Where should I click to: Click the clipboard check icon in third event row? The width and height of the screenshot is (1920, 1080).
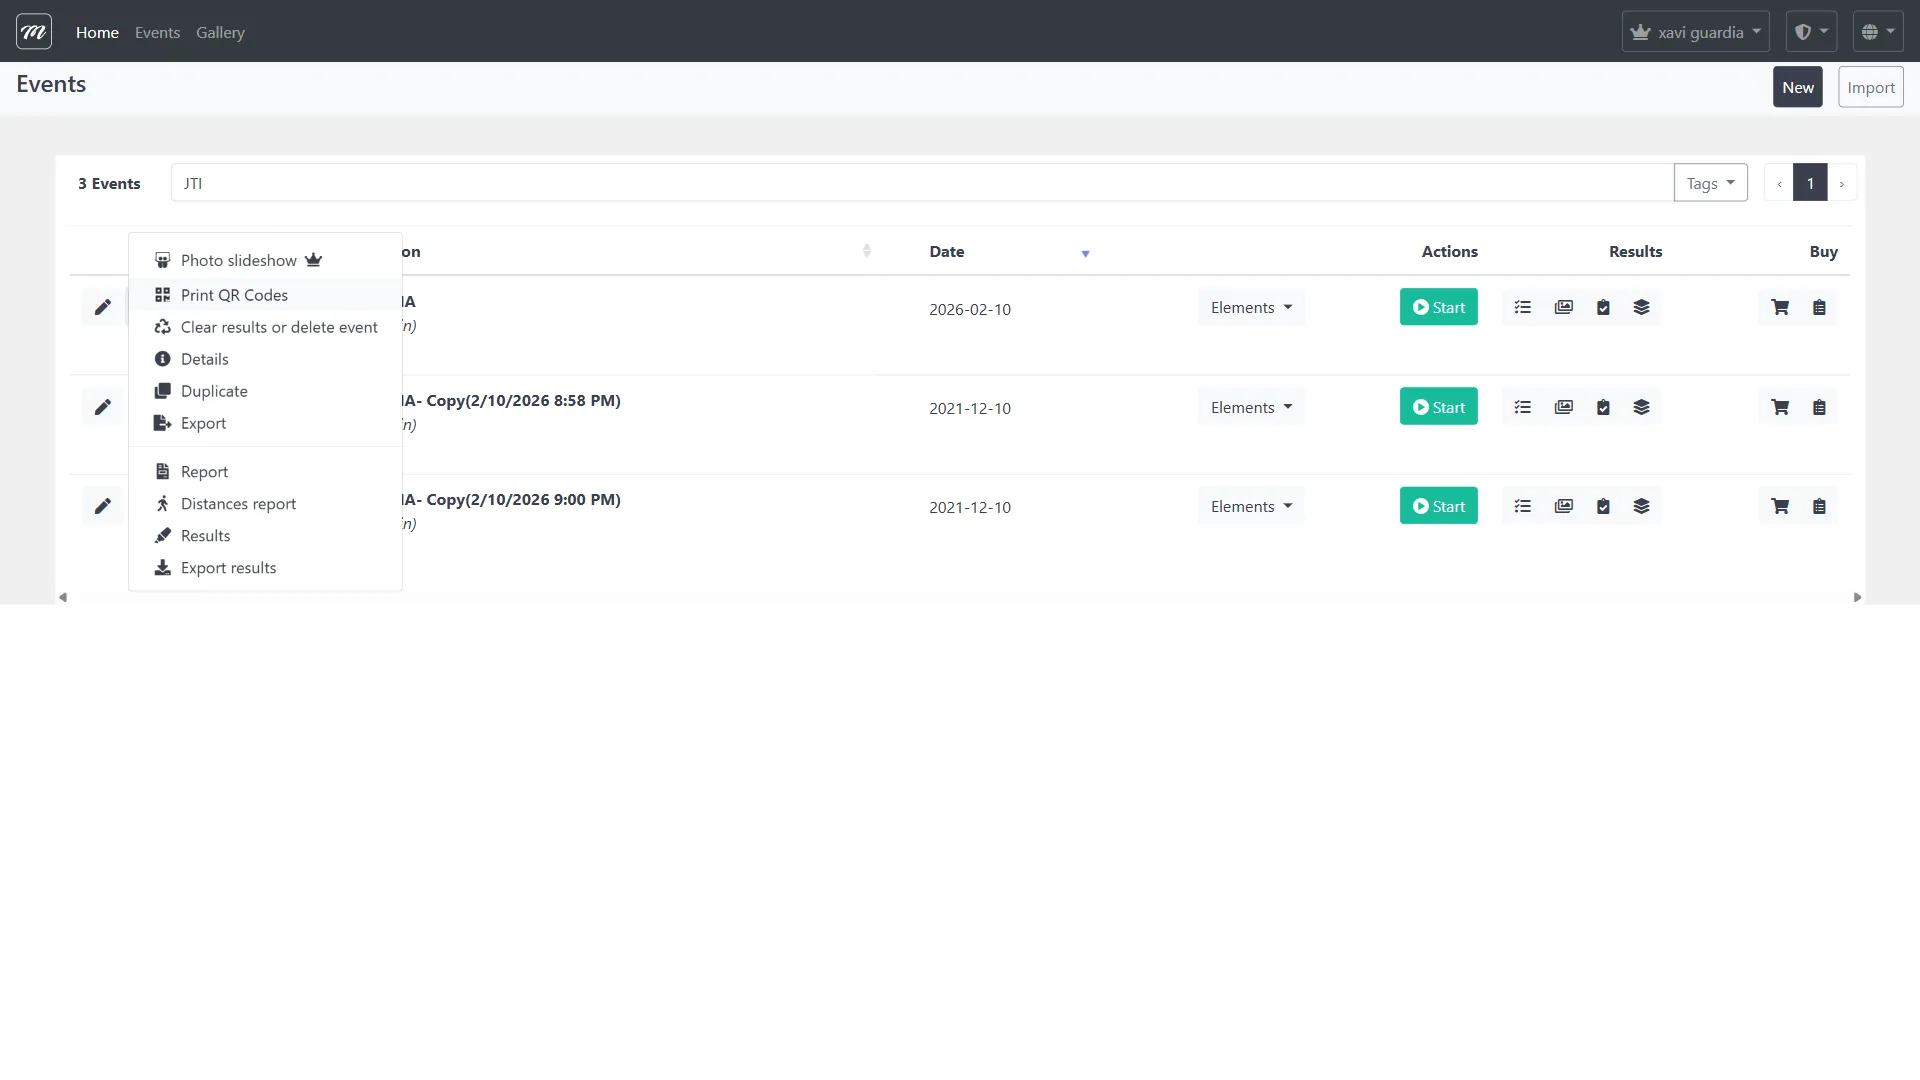point(1603,506)
